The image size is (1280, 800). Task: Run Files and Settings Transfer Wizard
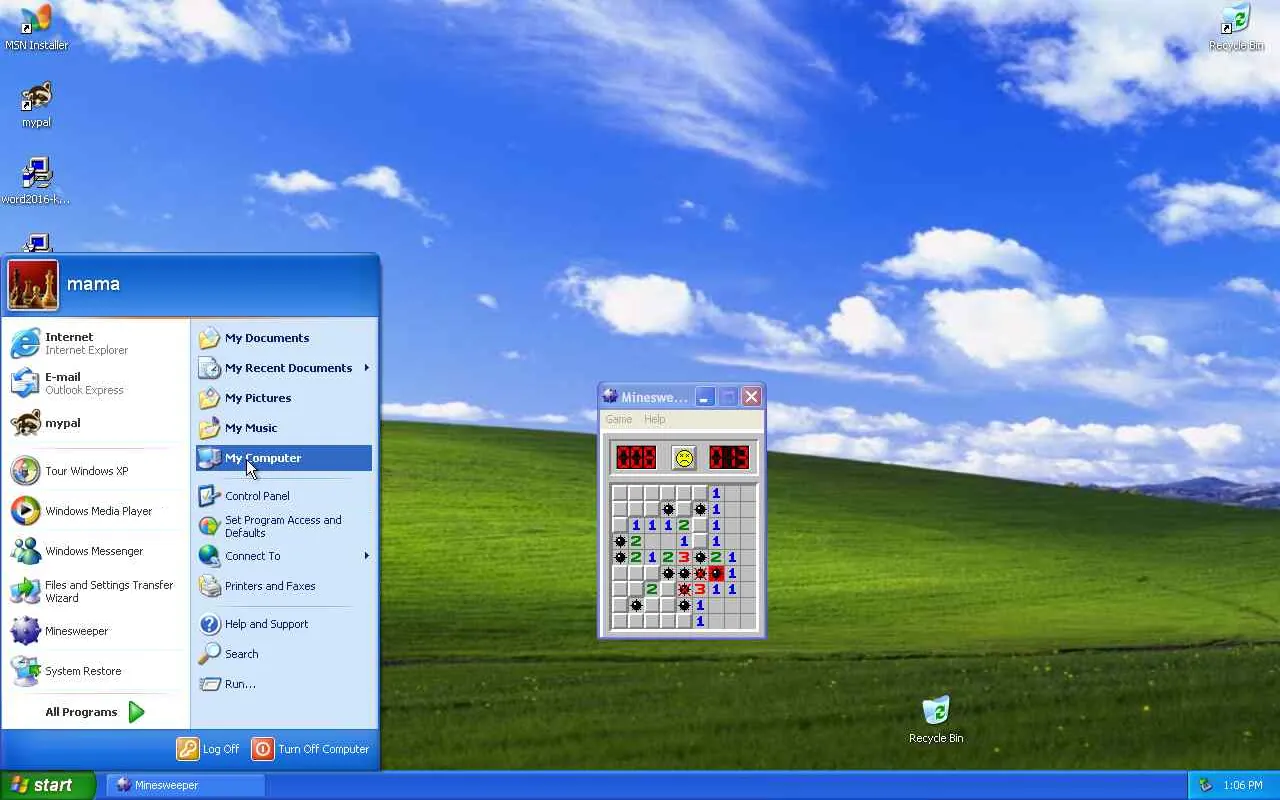click(x=97, y=591)
